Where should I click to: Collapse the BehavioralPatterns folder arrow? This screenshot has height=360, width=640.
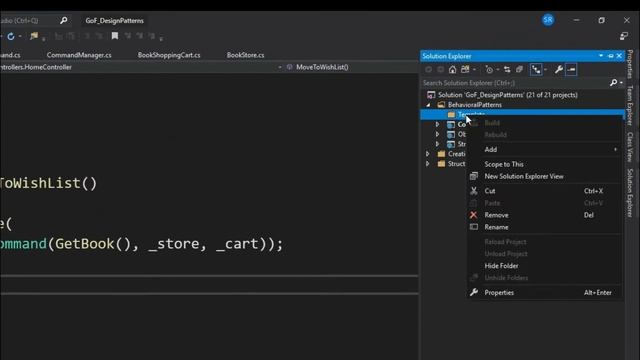pyautogui.click(x=428, y=105)
